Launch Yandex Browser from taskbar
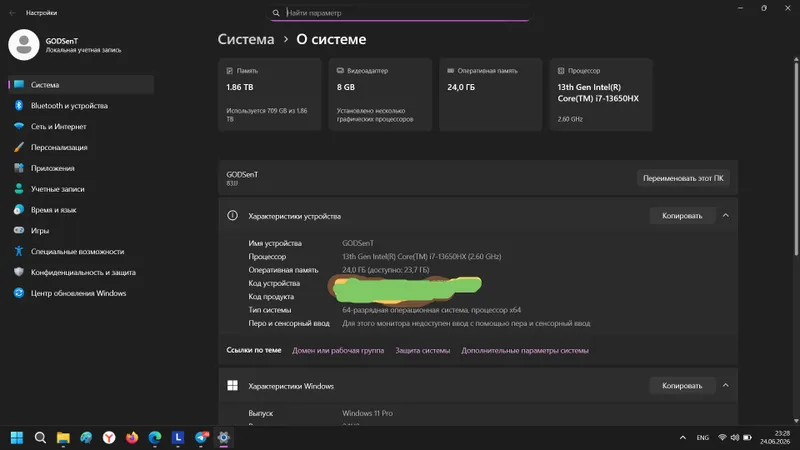 click(109, 438)
